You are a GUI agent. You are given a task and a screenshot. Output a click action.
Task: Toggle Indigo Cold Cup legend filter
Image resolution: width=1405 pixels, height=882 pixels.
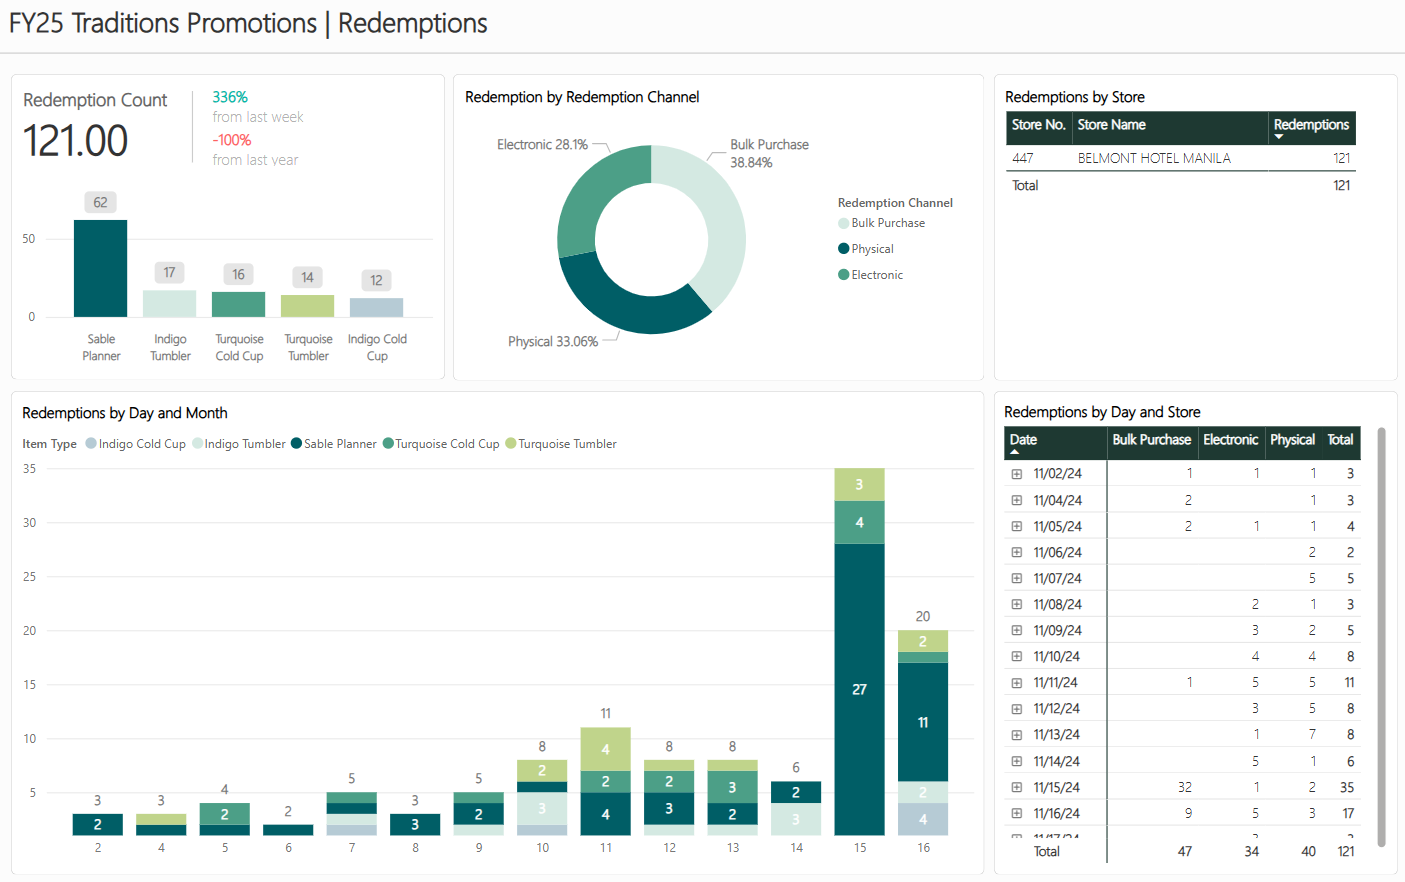point(91,444)
